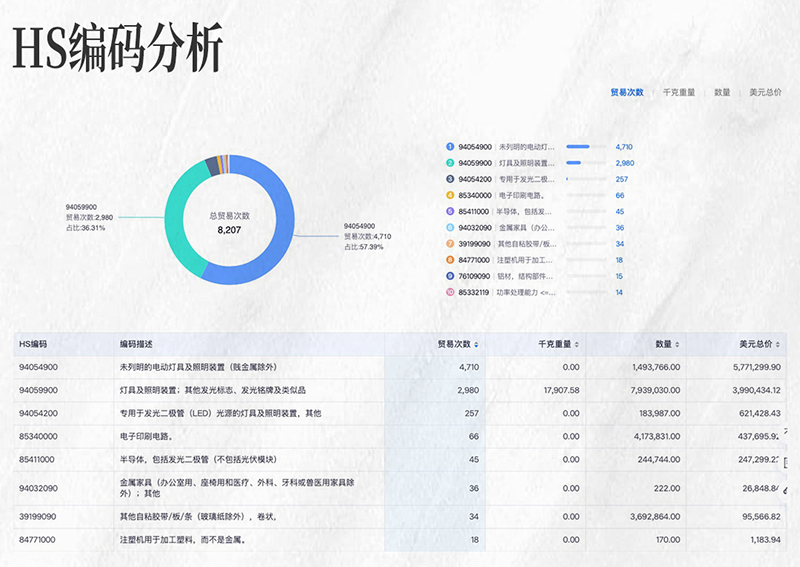This screenshot has width=800, height=567.
Task: Switch to the 数量 tab
Action: click(x=722, y=92)
